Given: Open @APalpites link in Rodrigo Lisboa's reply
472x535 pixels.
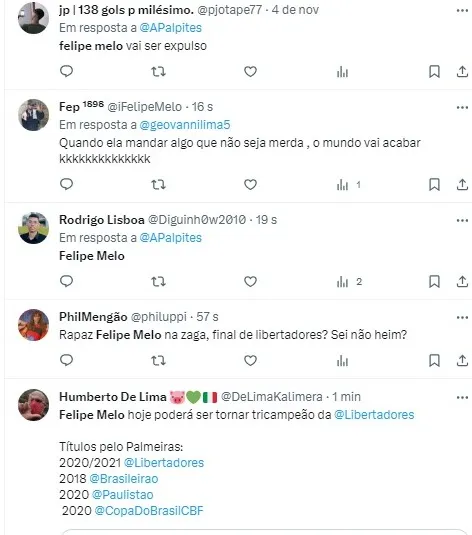Looking at the screenshot, I should (x=170, y=238).
